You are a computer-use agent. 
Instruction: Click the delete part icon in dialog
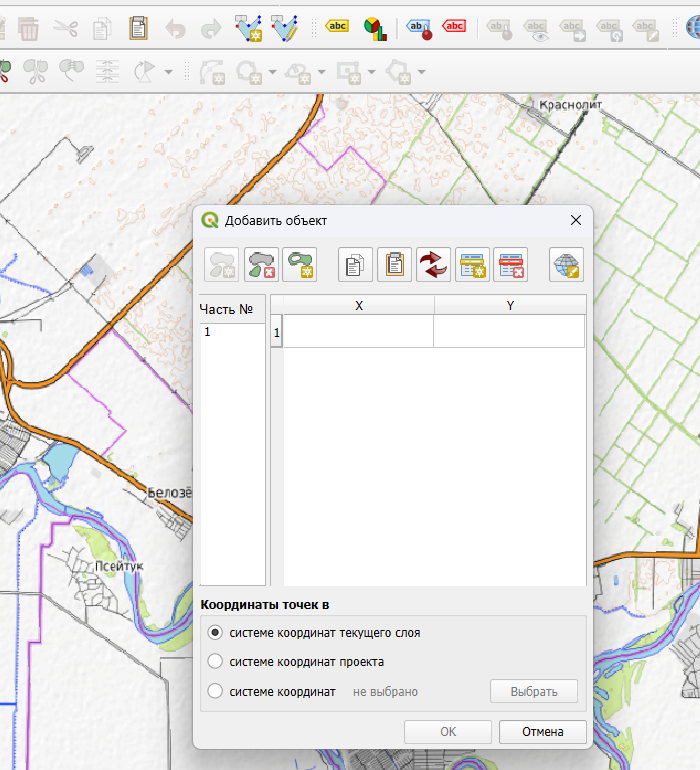click(x=261, y=264)
